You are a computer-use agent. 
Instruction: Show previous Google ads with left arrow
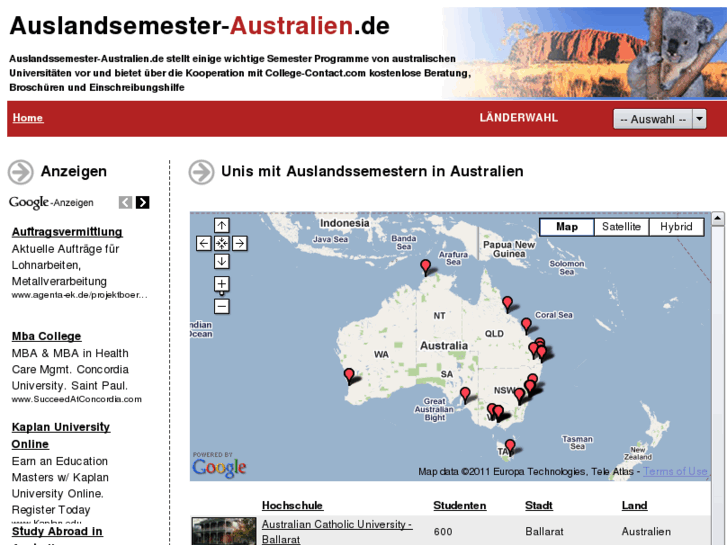pos(125,202)
